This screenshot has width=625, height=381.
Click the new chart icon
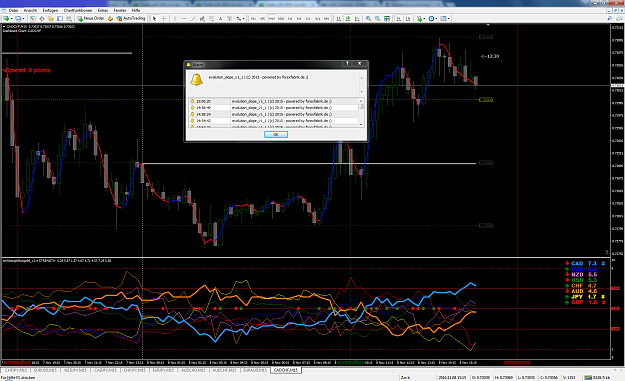6,18
